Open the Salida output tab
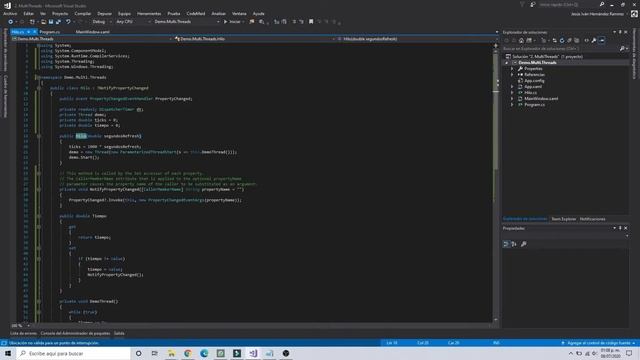The image size is (640, 360). coord(119,333)
